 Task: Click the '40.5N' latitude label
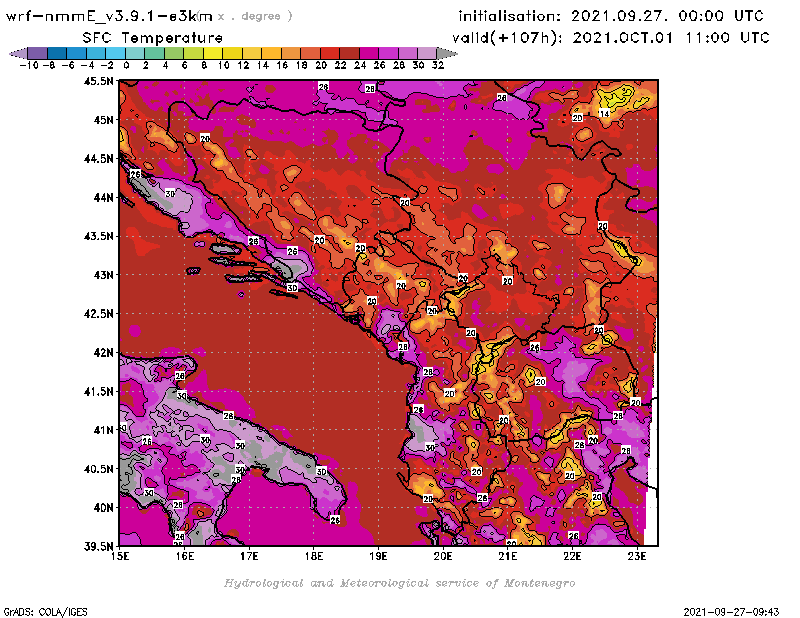[x=98, y=469]
